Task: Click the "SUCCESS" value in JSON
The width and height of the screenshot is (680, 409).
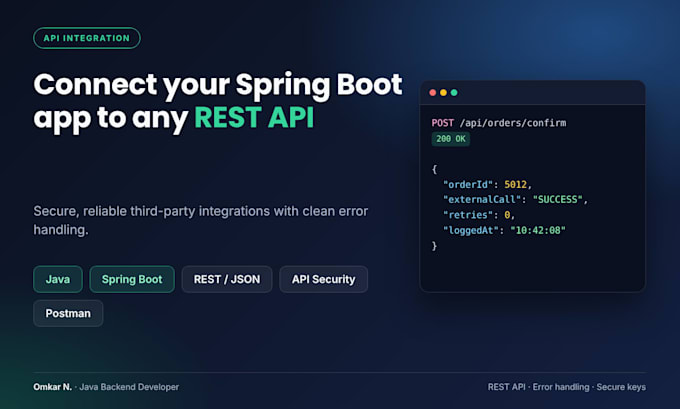Action: click(x=557, y=200)
